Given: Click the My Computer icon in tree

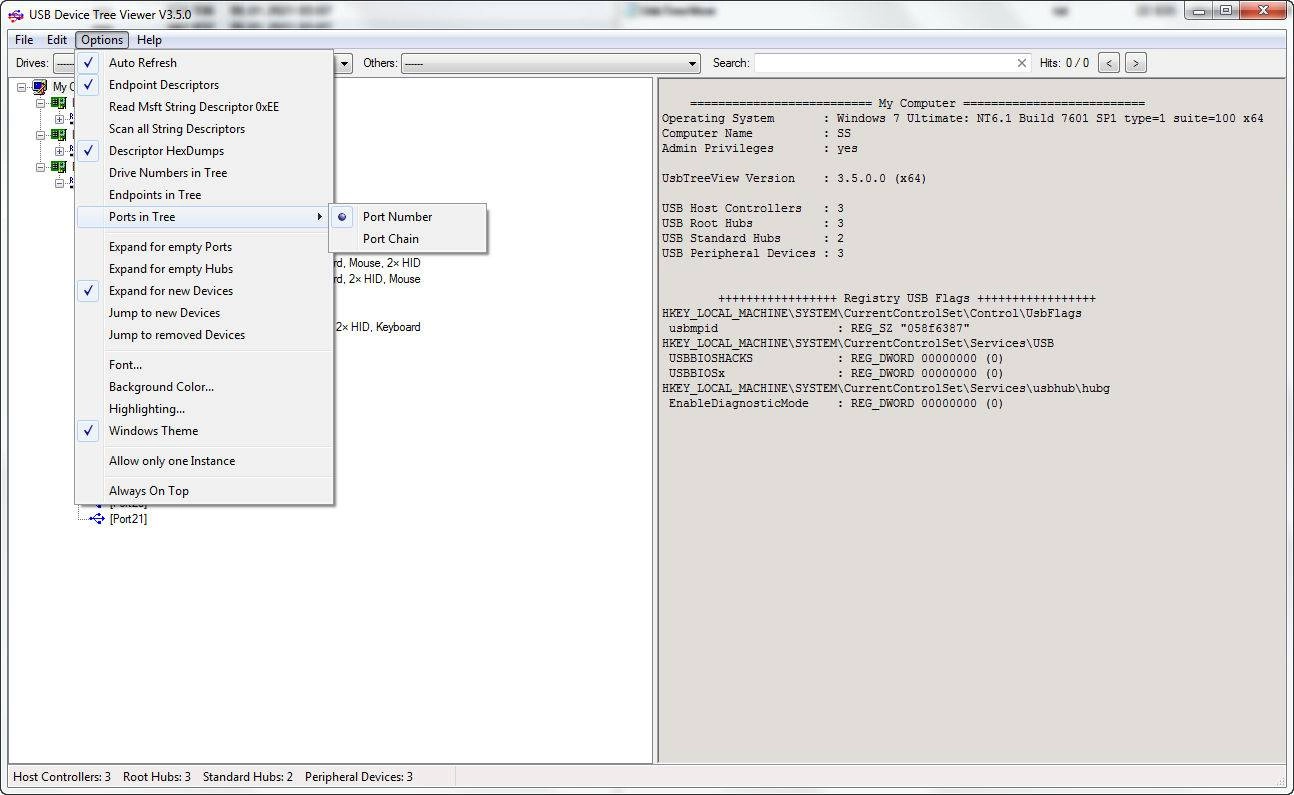Looking at the screenshot, I should click(39, 87).
